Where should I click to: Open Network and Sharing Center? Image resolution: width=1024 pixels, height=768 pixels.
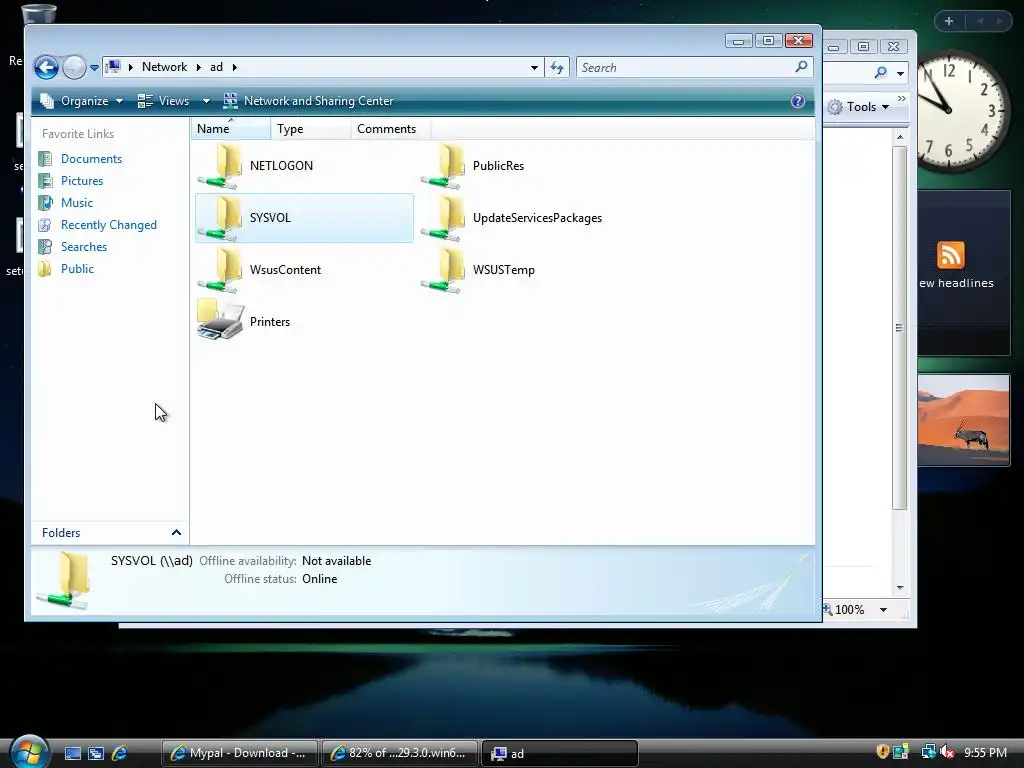point(308,101)
